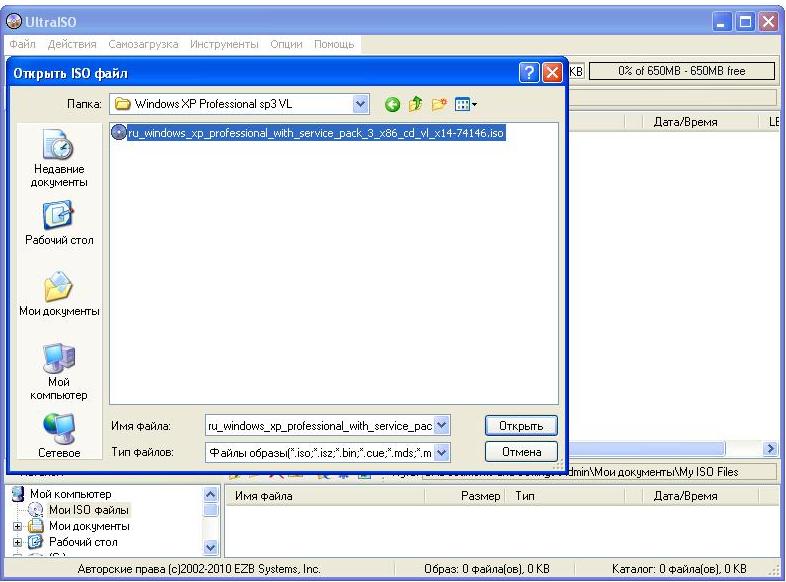Image resolution: width=786 pixels, height=582 pixels.
Task: Click the Отмена button
Action: coord(521,452)
